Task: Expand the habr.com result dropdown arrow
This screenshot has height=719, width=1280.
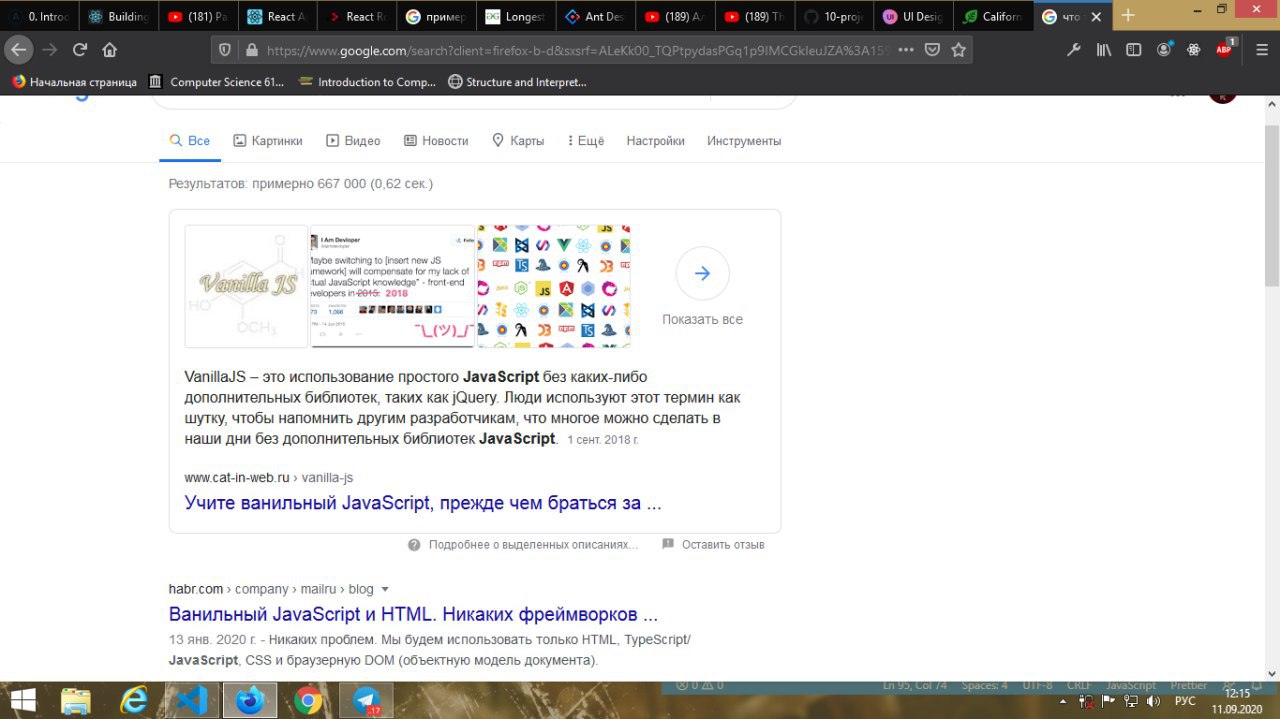Action: click(385, 589)
